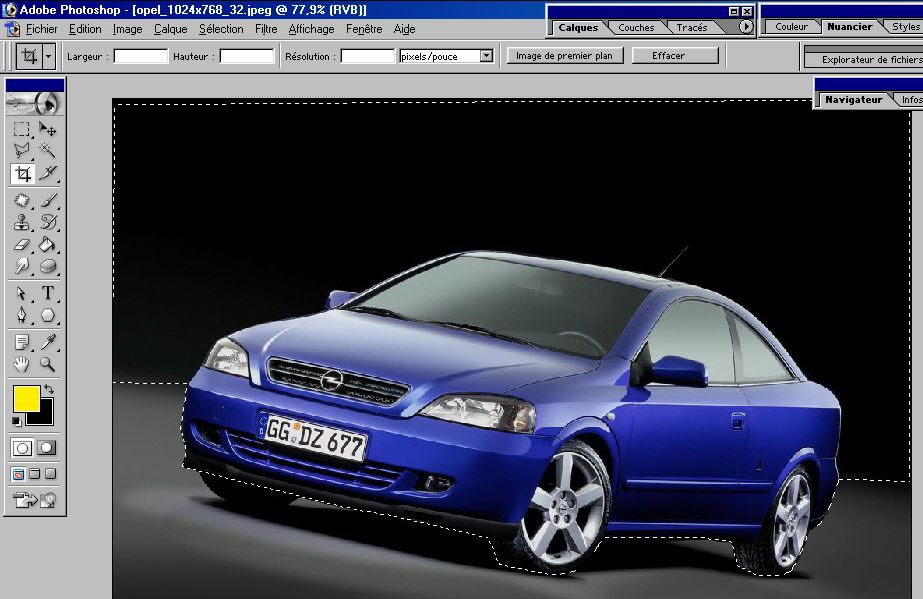Select the Slice tool
923x599 pixels.
48,173
